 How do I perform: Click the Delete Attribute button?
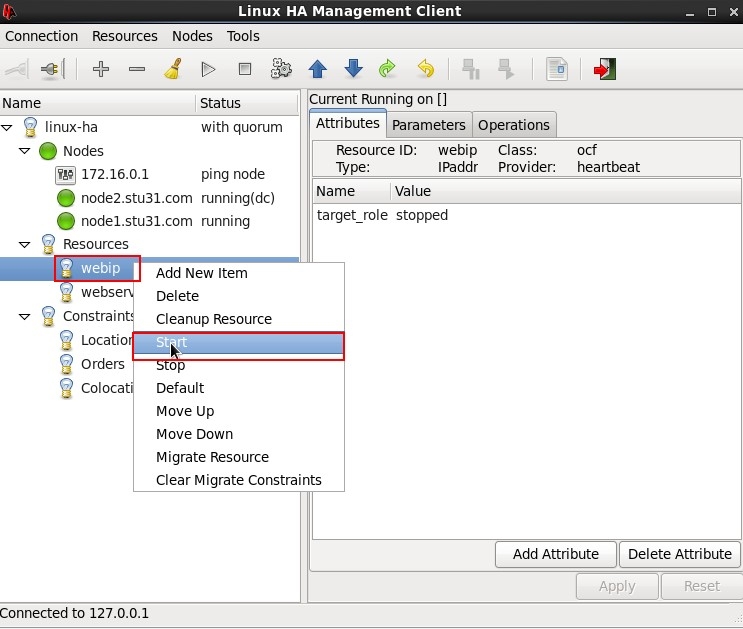click(x=680, y=554)
